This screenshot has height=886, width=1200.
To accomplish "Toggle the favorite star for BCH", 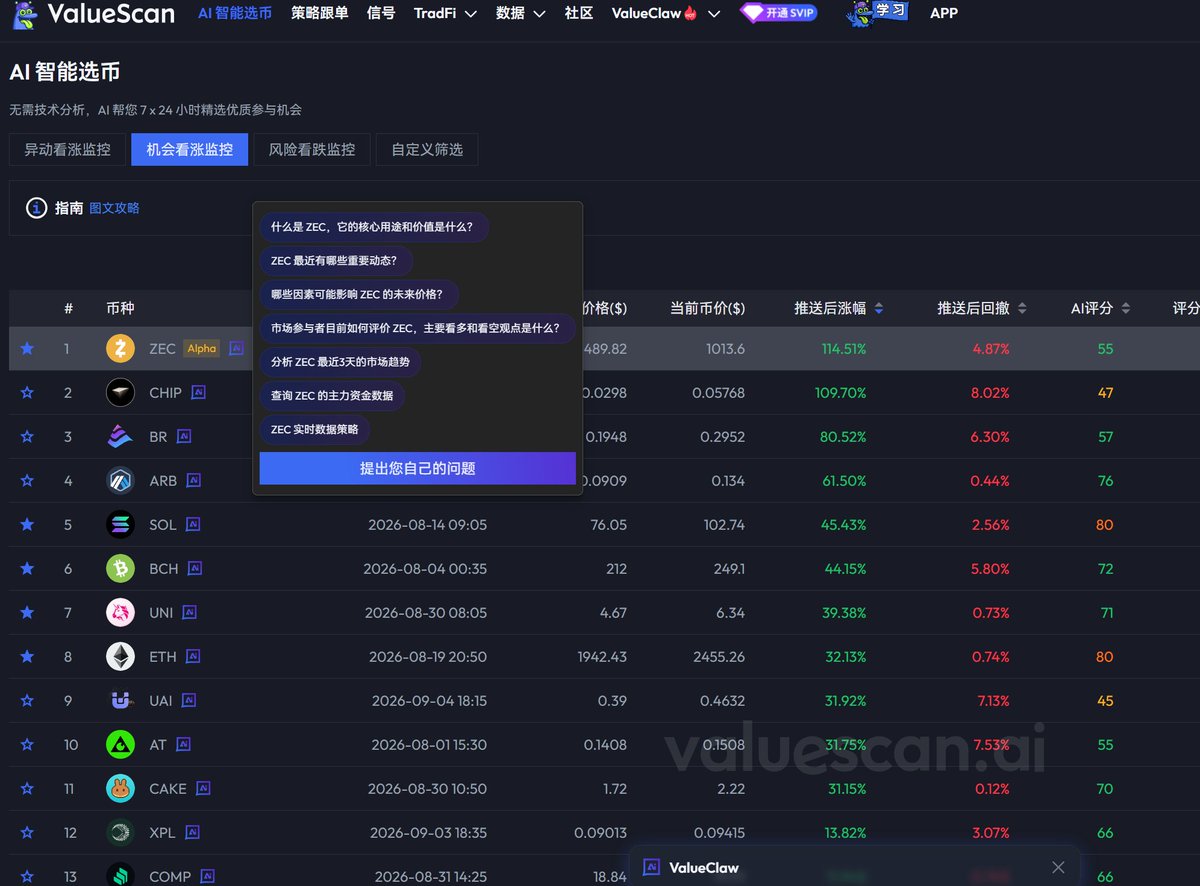I will [27, 569].
